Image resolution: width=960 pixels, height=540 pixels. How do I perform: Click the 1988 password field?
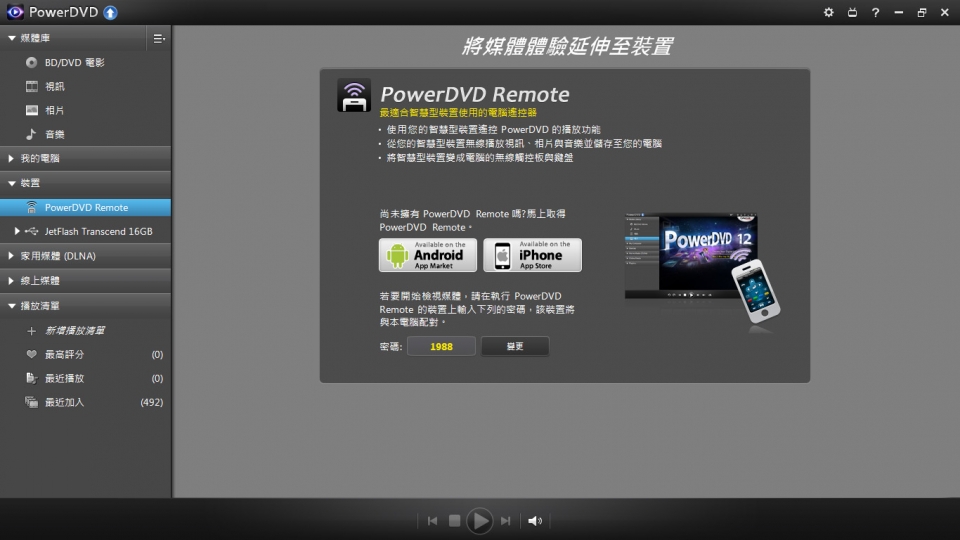(441, 347)
